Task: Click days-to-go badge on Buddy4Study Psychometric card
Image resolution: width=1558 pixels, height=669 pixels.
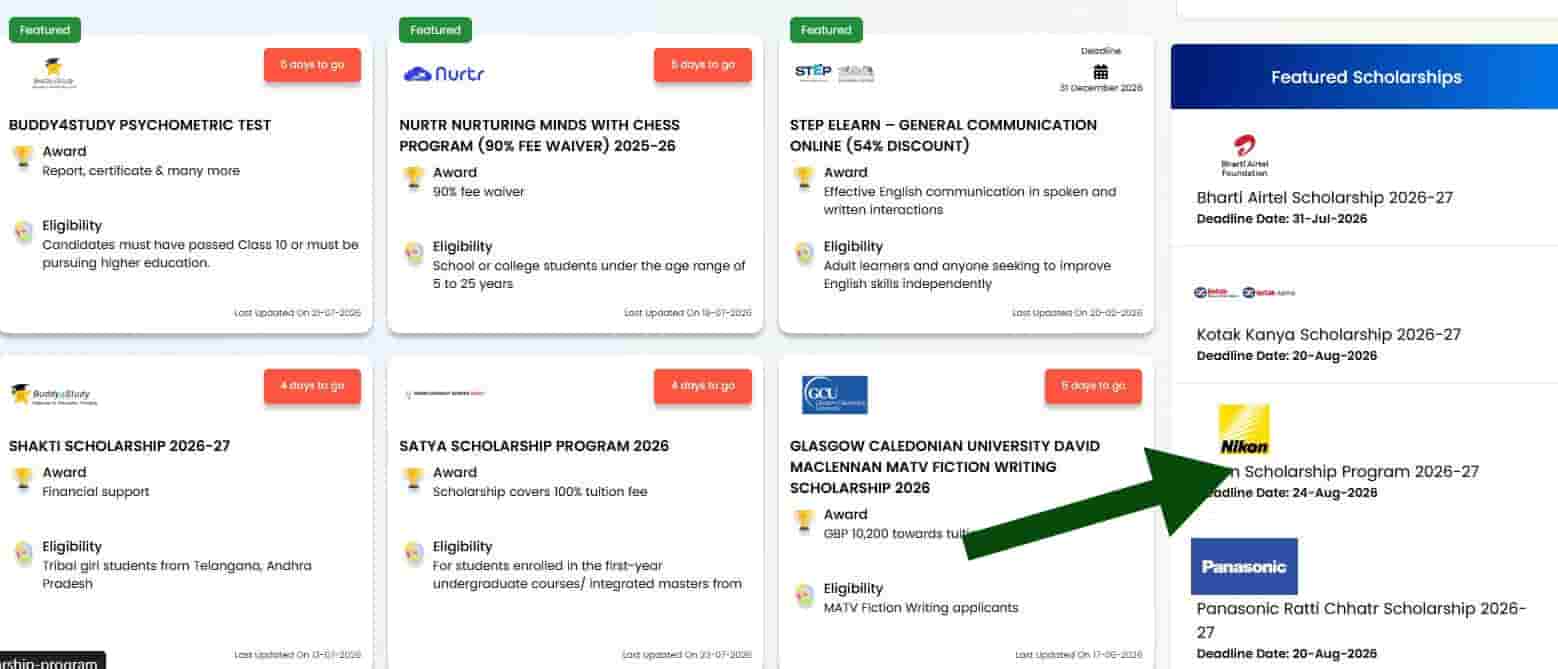Action: [x=312, y=65]
